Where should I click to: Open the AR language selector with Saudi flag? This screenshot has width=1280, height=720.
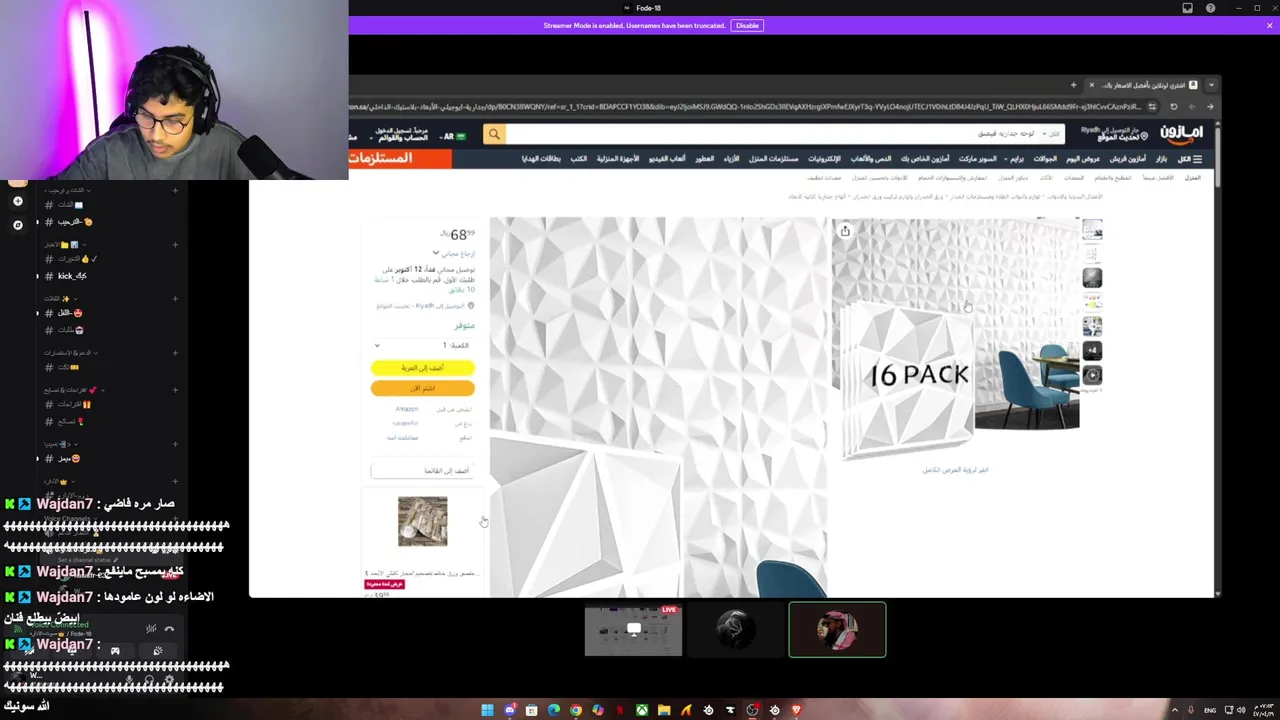point(453,136)
